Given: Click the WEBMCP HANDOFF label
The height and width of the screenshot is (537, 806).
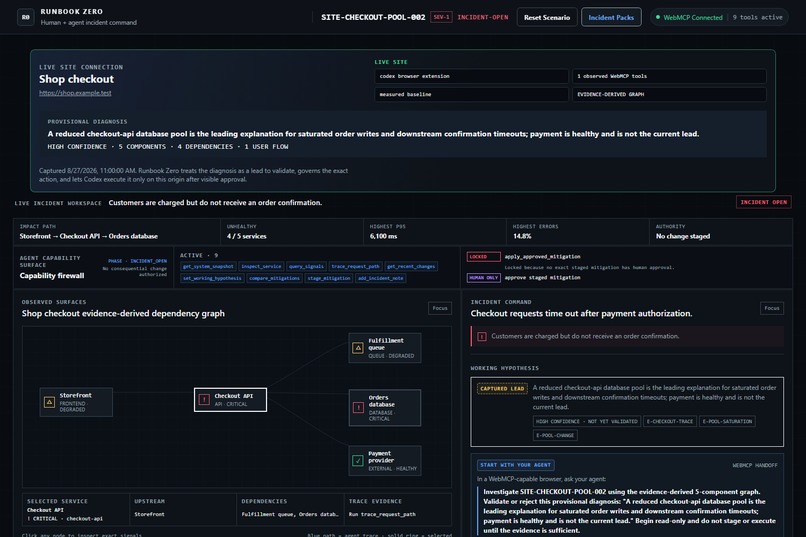Looking at the screenshot, I should coord(755,466).
